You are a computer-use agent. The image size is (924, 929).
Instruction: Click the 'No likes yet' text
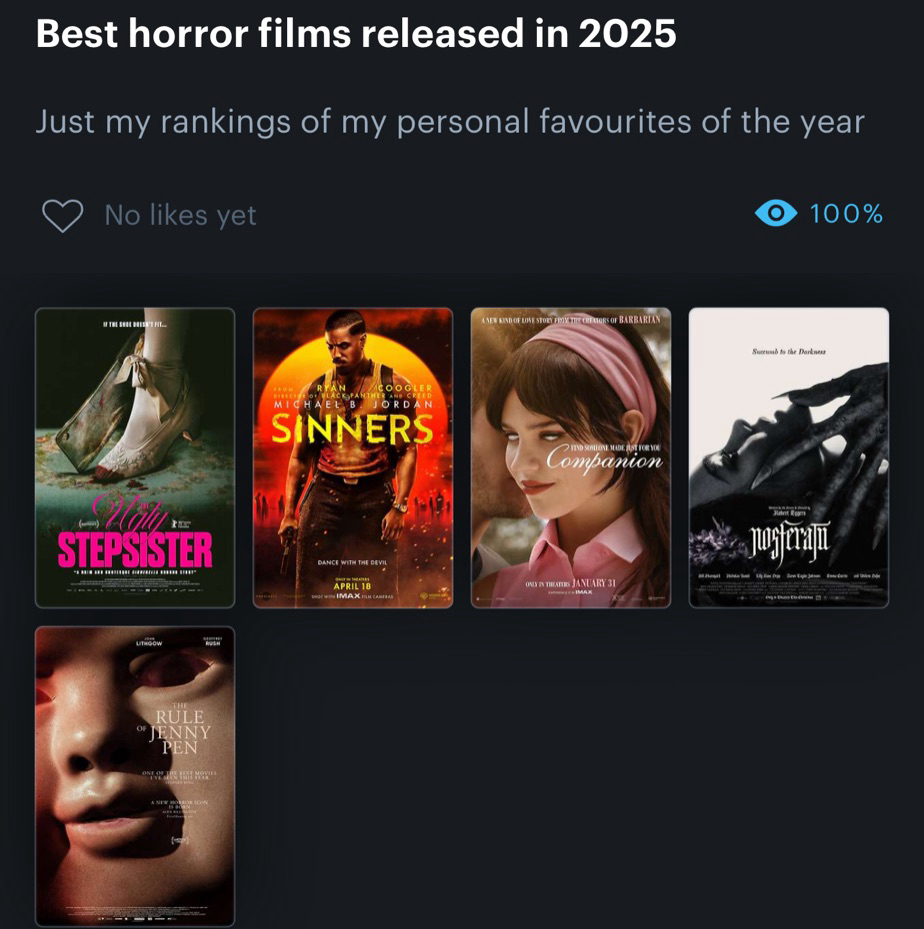tap(181, 215)
